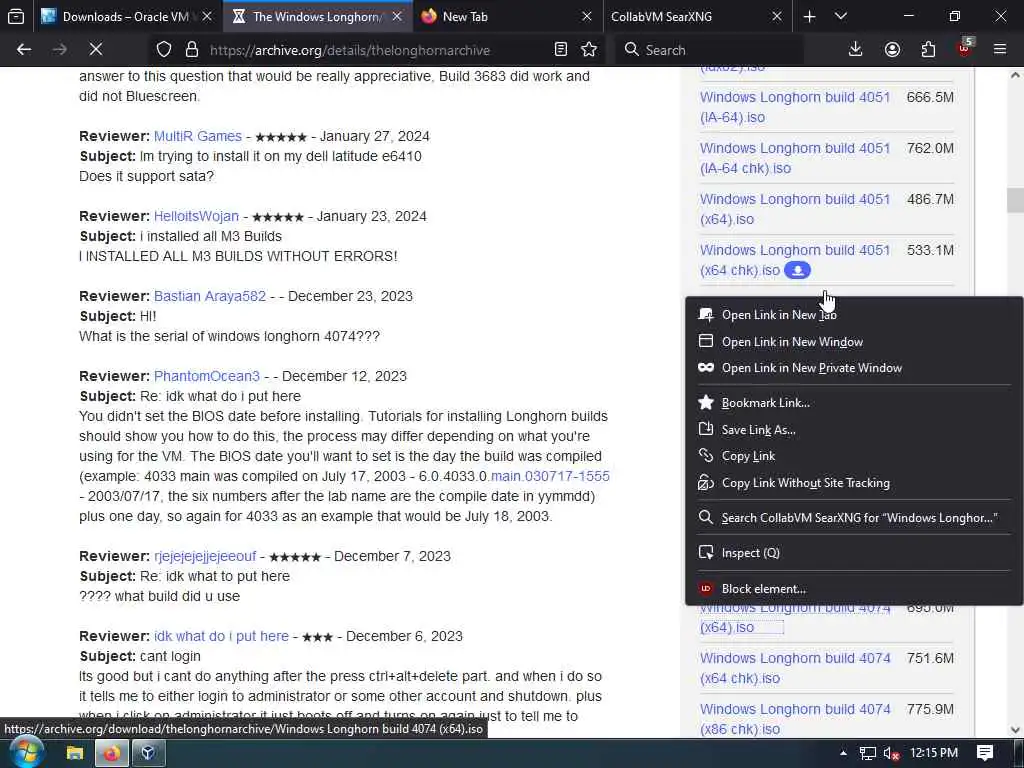Open the VirtualBox taskbar icon

(x=148, y=753)
